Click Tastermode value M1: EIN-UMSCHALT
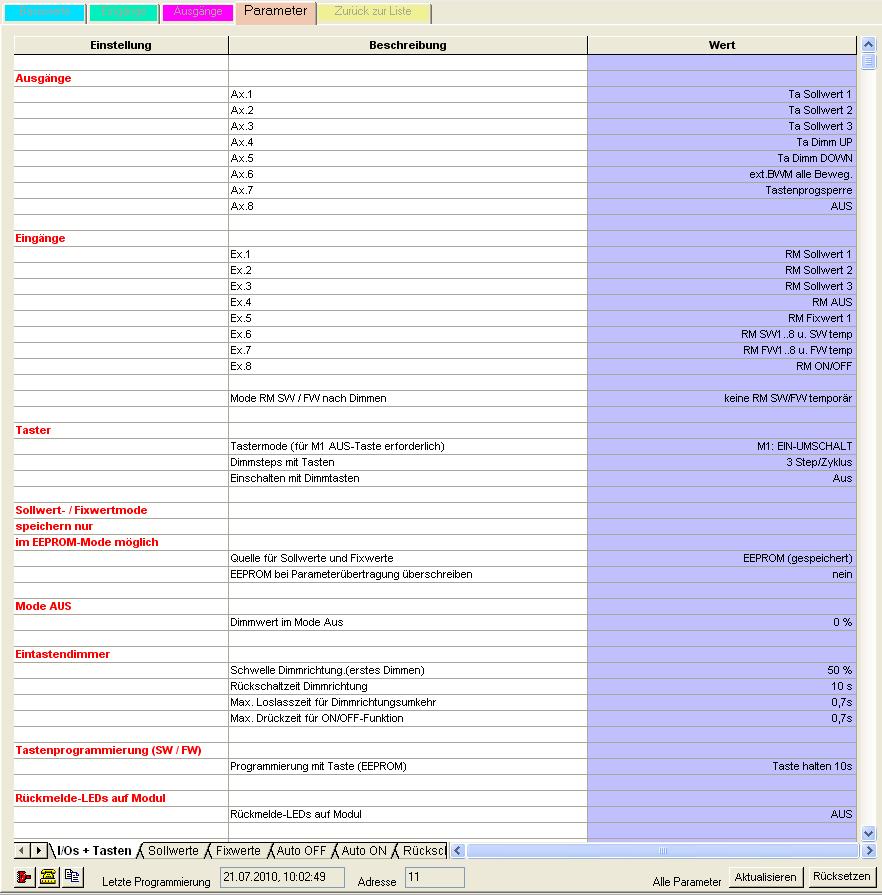Image resolution: width=882 pixels, height=895 pixels. click(722, 446)
